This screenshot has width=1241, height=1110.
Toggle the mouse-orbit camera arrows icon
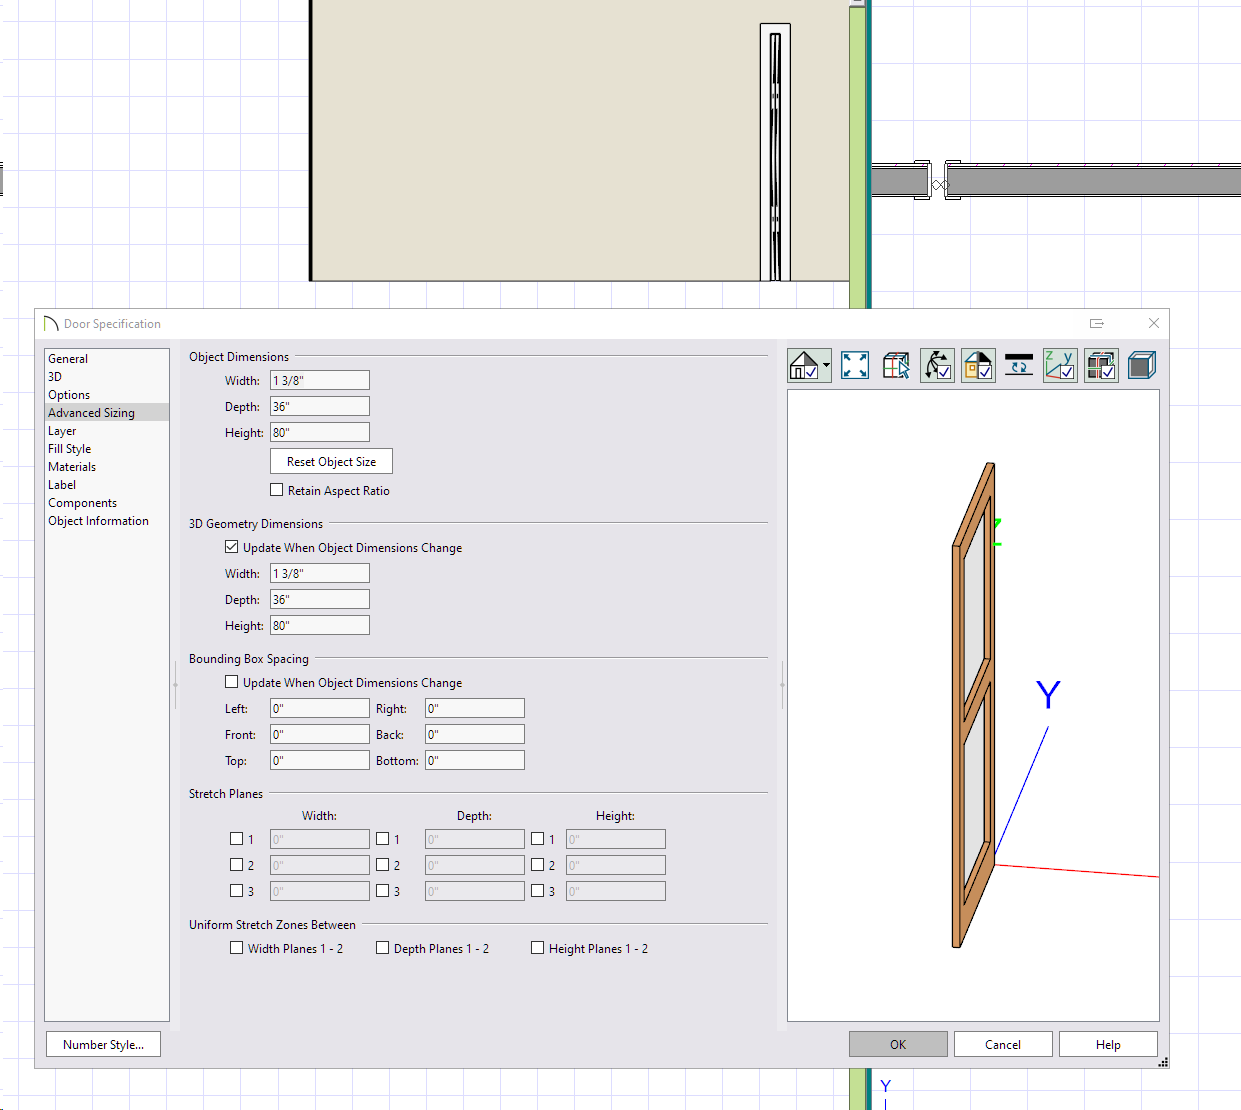pos(937,366)
